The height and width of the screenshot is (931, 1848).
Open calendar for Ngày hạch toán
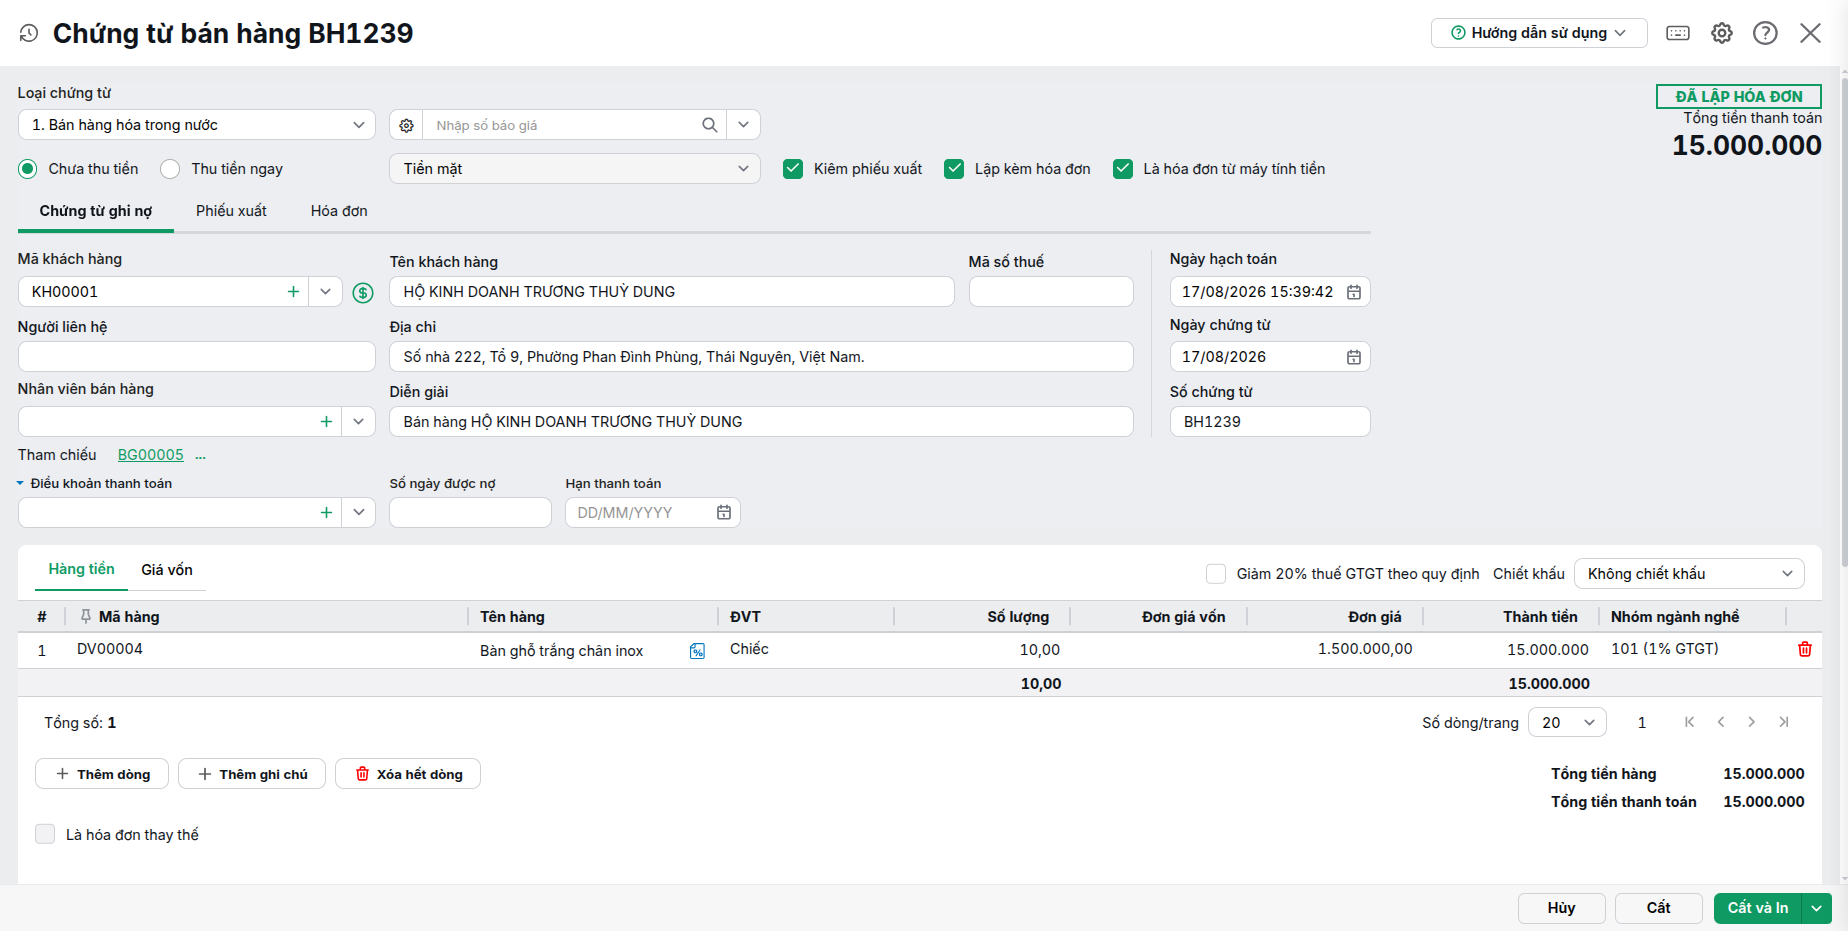tap(1354, 292)
